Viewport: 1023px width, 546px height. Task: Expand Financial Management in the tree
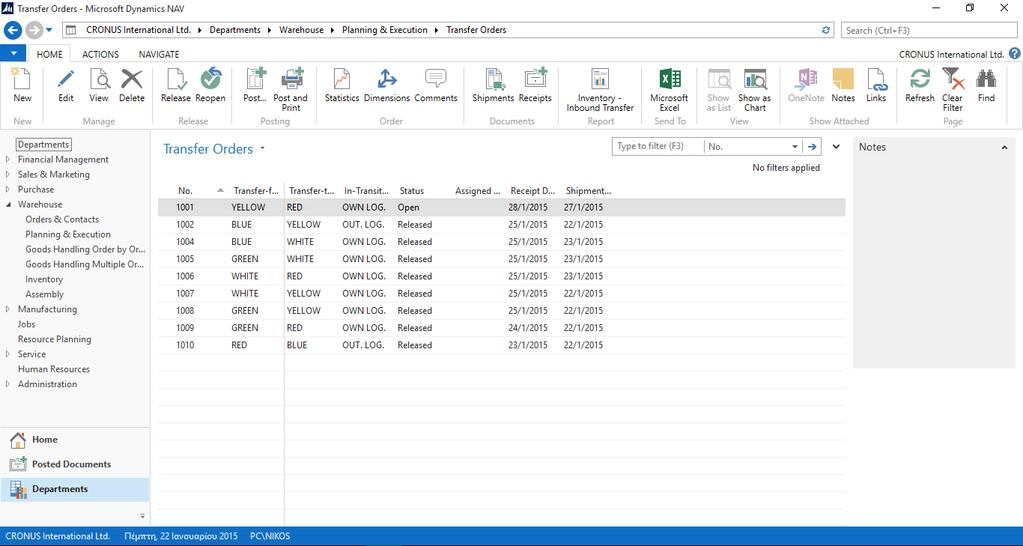[8, 159]
